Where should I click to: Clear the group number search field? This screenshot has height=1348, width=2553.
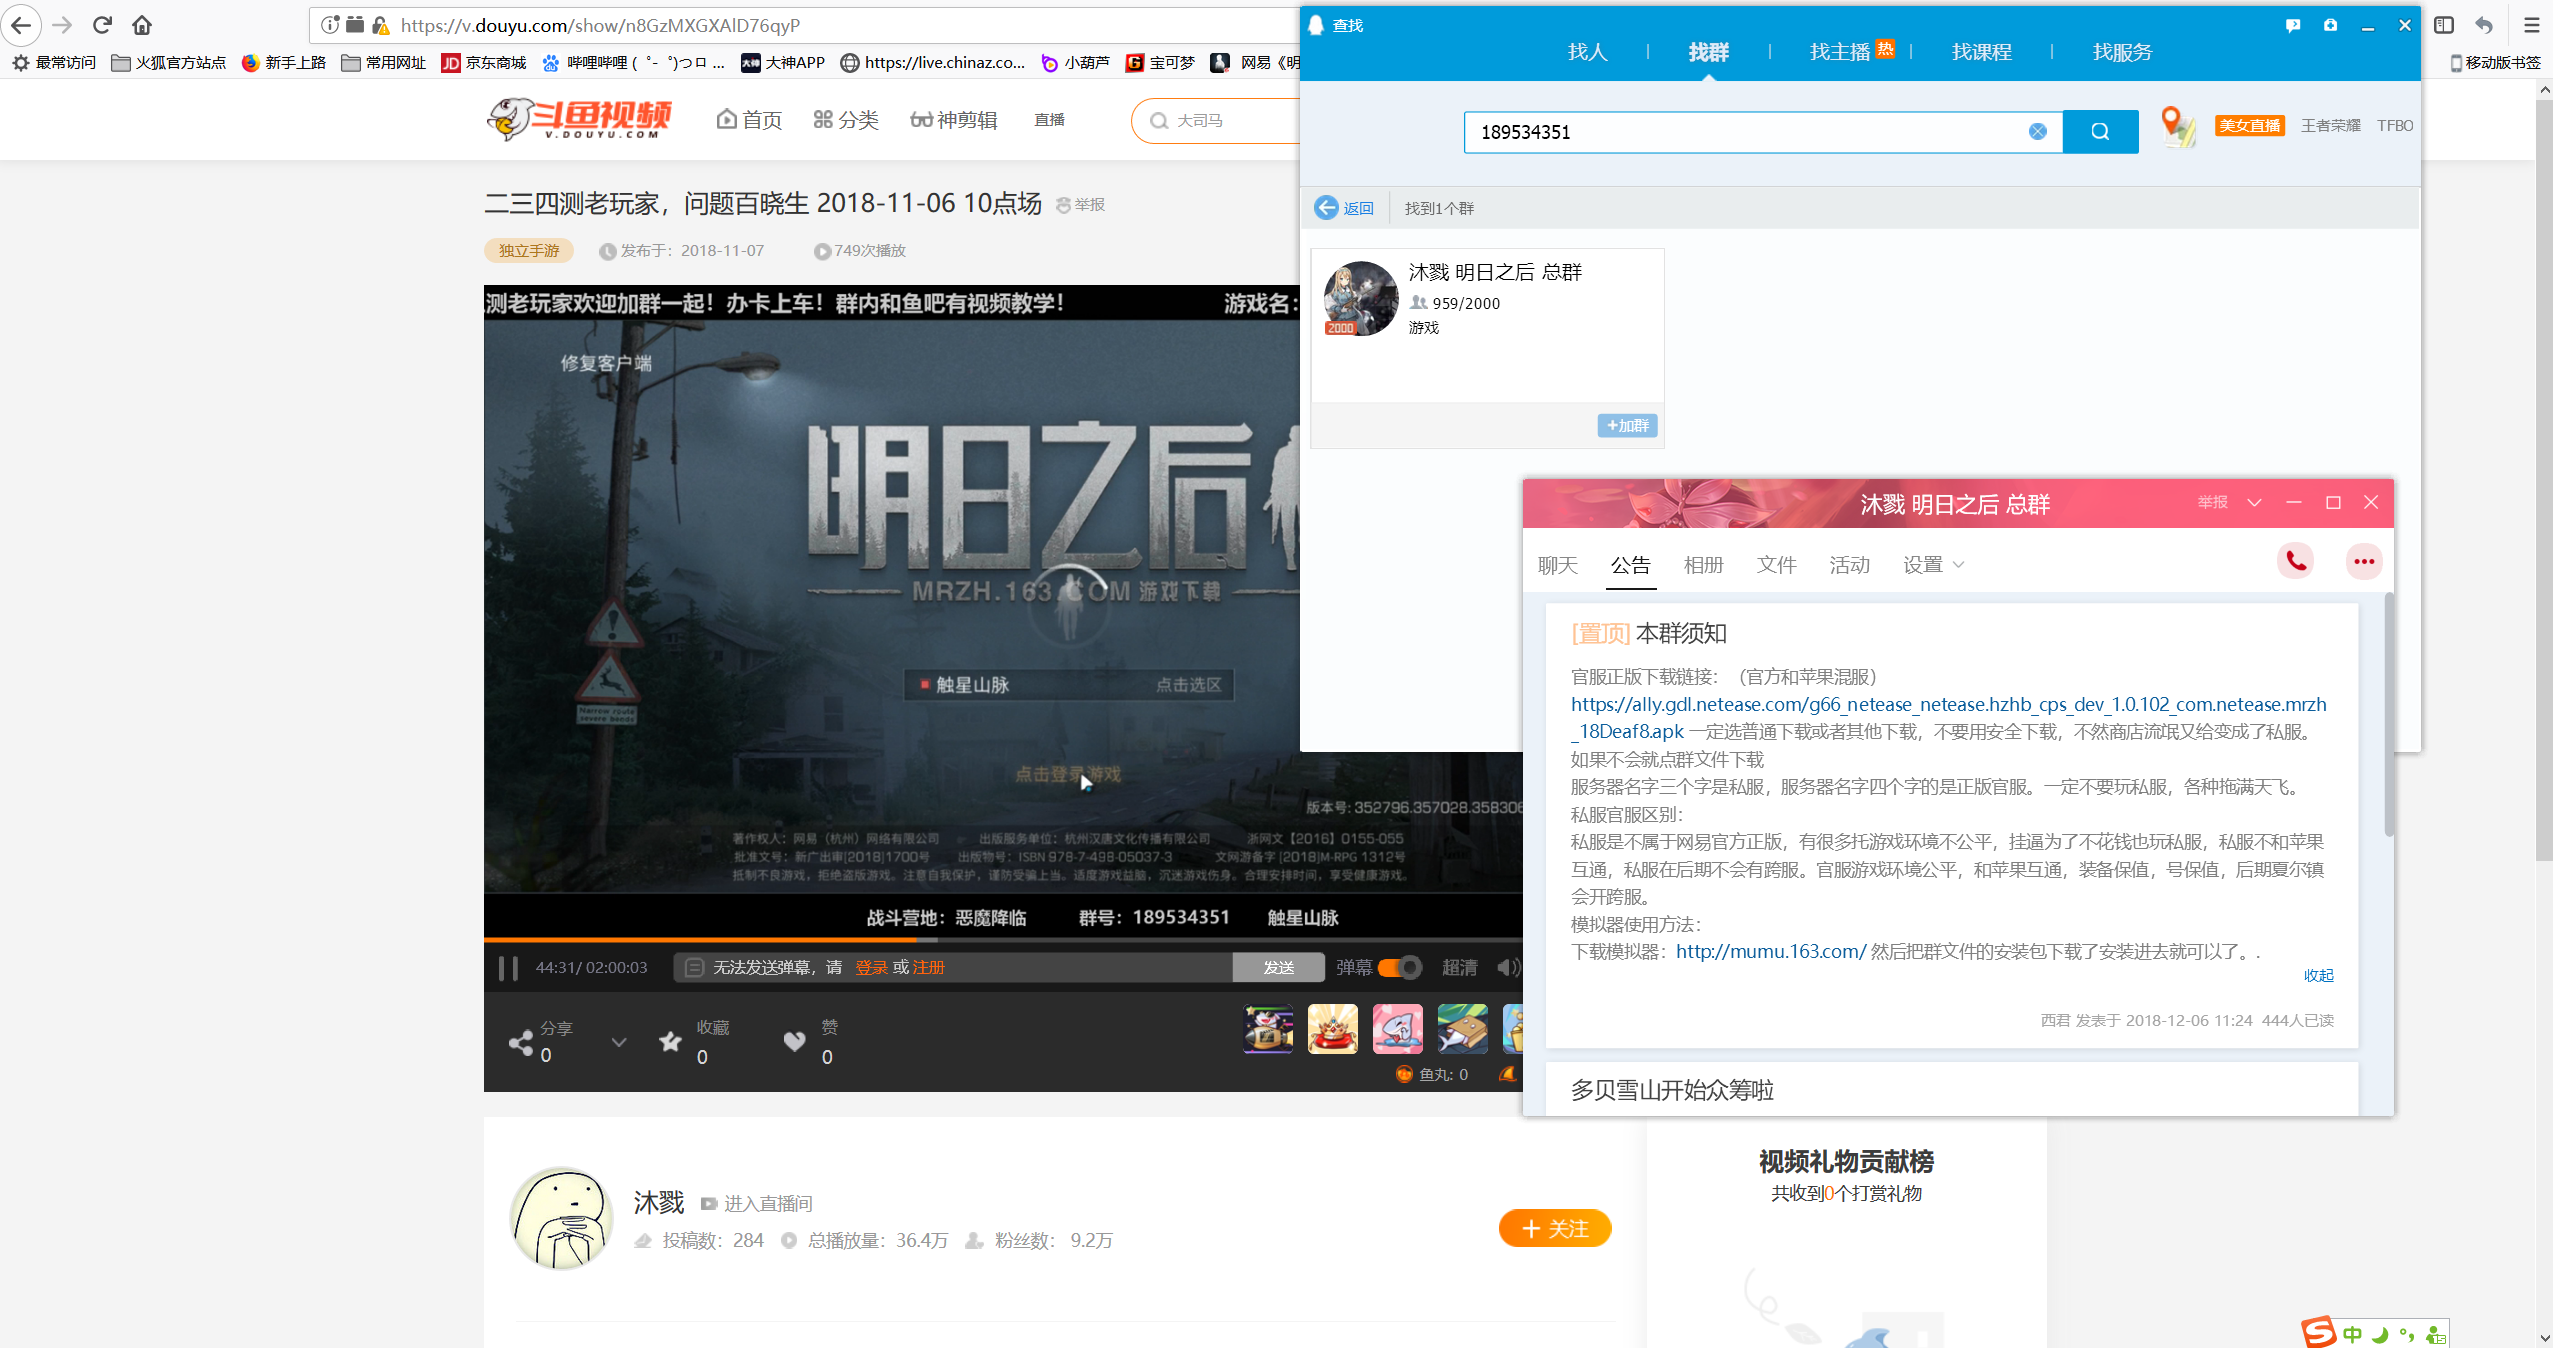coord(2037,132)
